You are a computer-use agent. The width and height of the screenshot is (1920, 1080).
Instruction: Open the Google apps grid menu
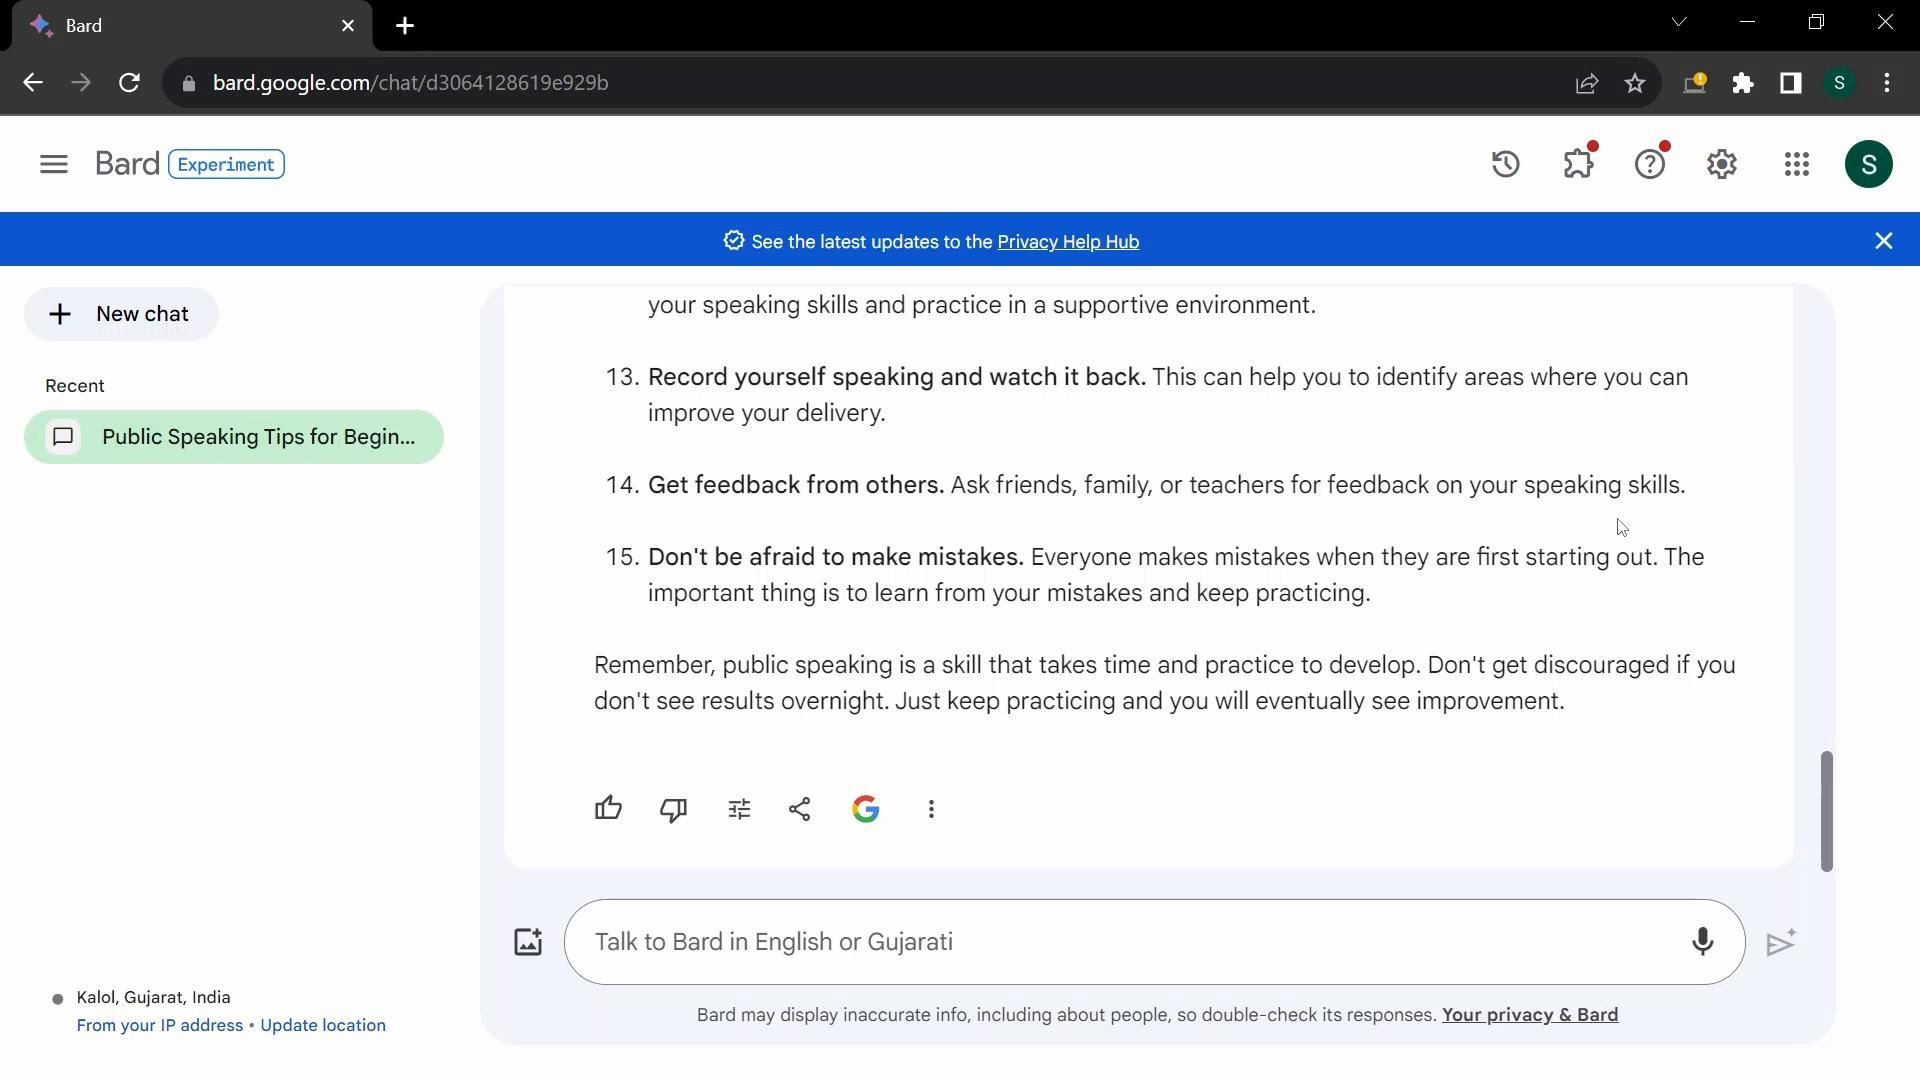tap(1796, 164)
